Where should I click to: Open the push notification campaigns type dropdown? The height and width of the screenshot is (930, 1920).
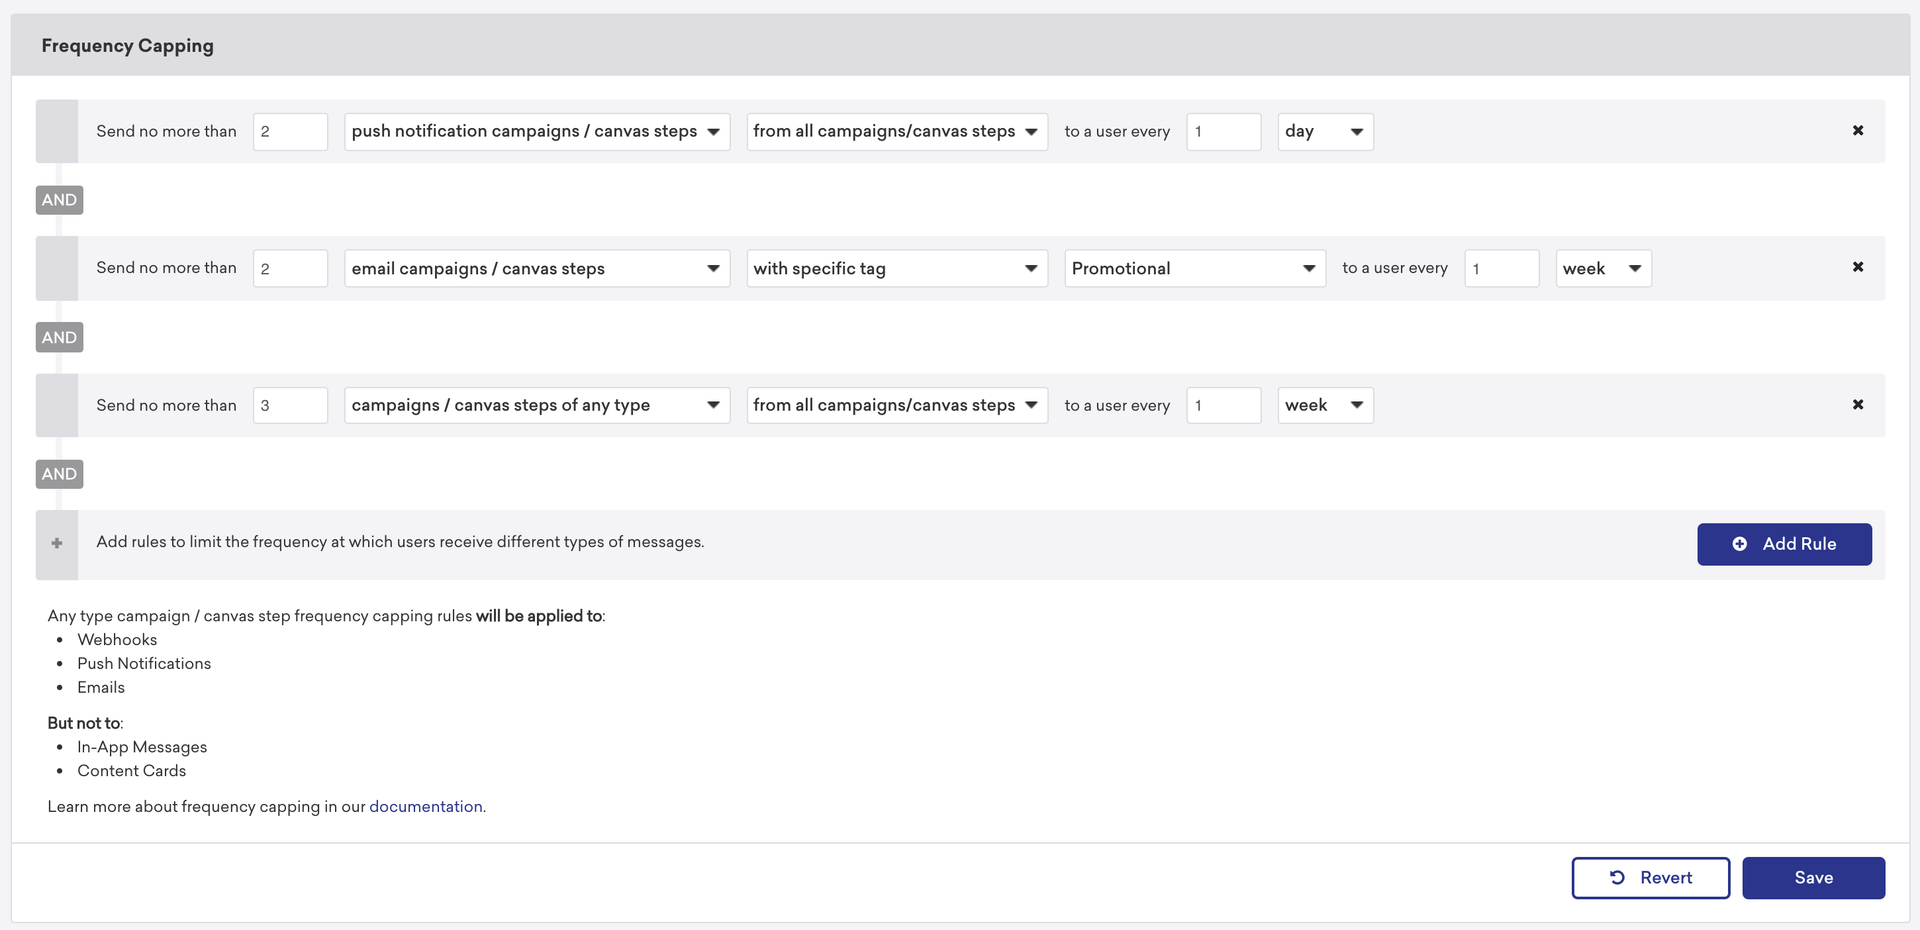click(536, 131)
